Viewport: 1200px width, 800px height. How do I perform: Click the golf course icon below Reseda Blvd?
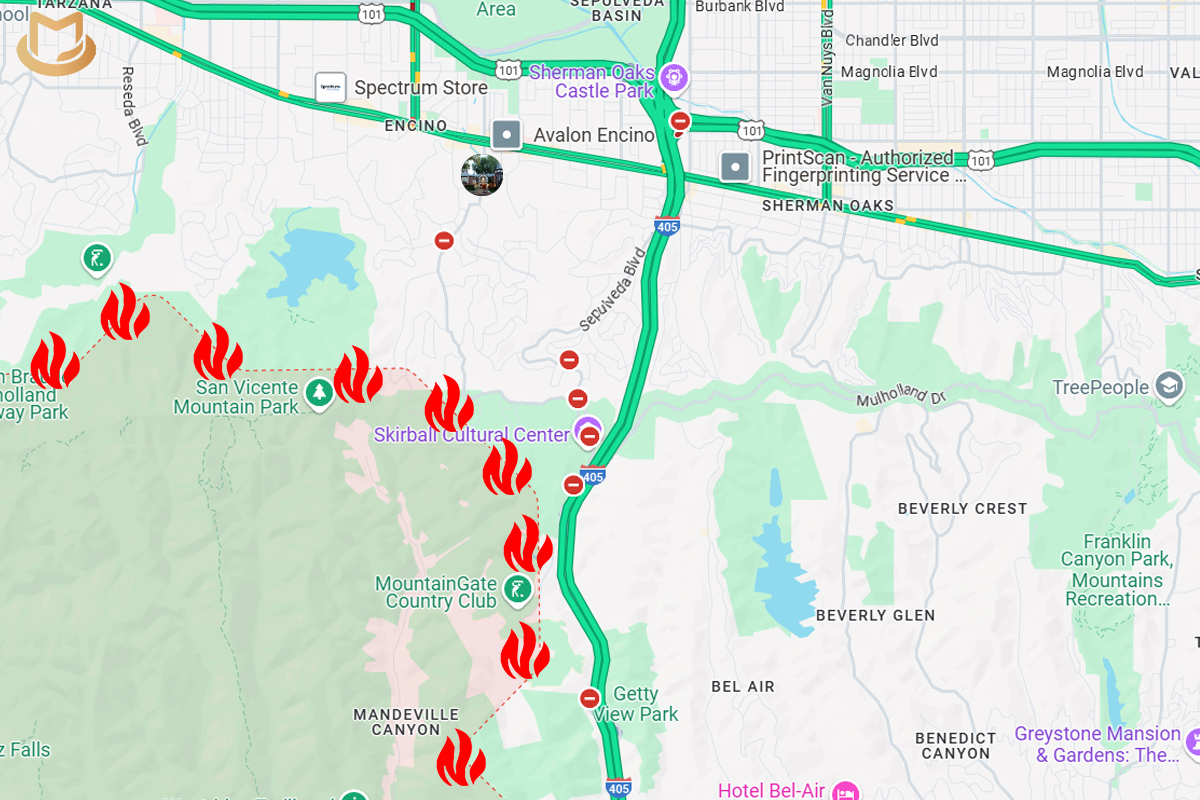pos(96,260)
